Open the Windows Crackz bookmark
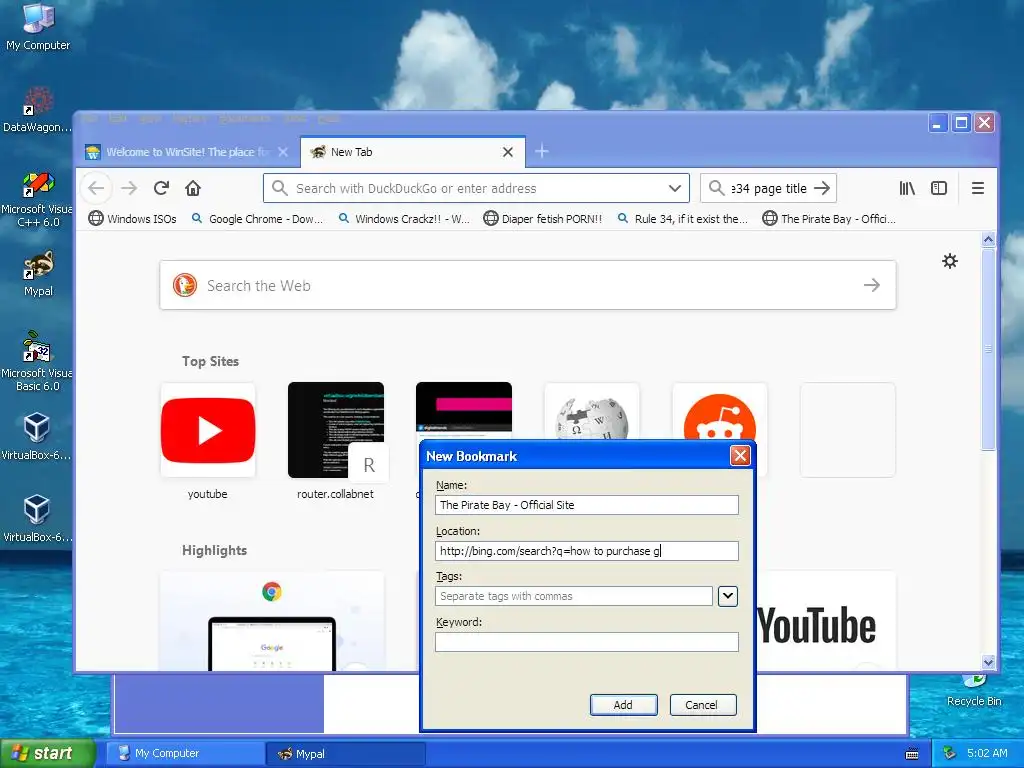This screenshot has width=1024, height=768. click(x=404, y=219)
